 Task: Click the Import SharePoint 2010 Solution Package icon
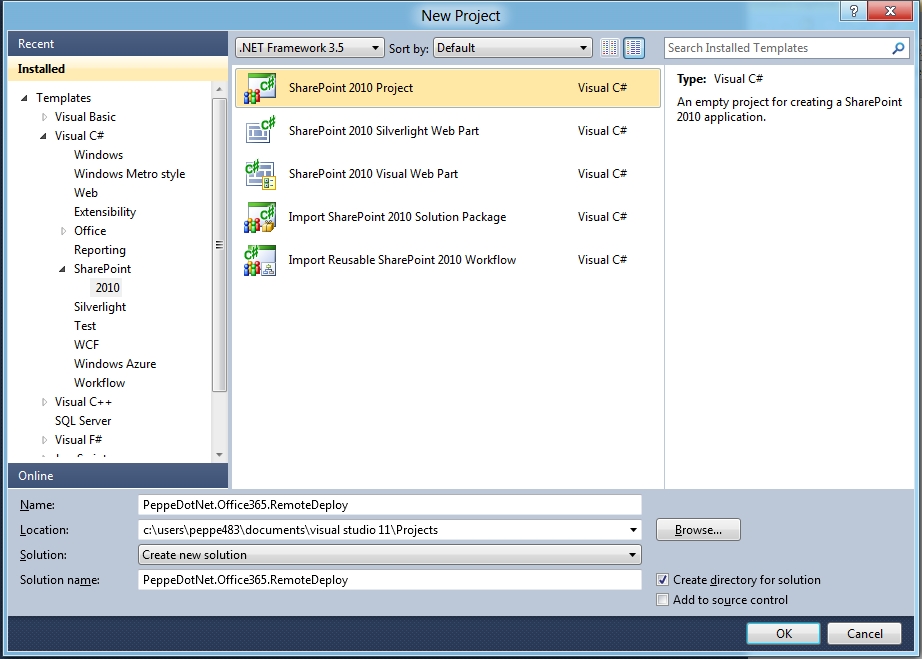pos(260,217)
